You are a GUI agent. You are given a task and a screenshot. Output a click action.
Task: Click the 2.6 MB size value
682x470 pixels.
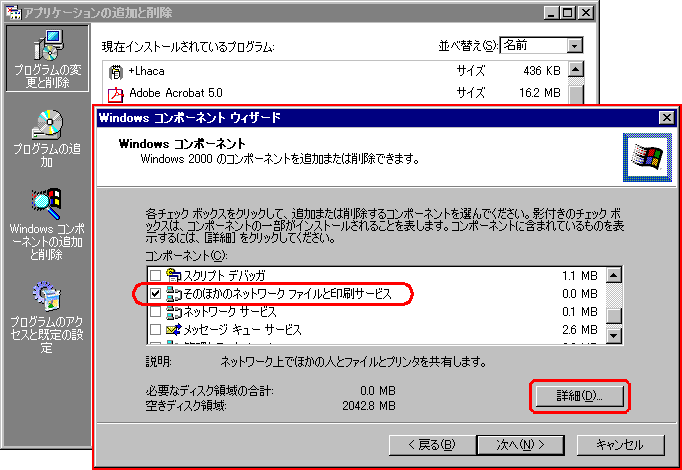pos(579,330)
